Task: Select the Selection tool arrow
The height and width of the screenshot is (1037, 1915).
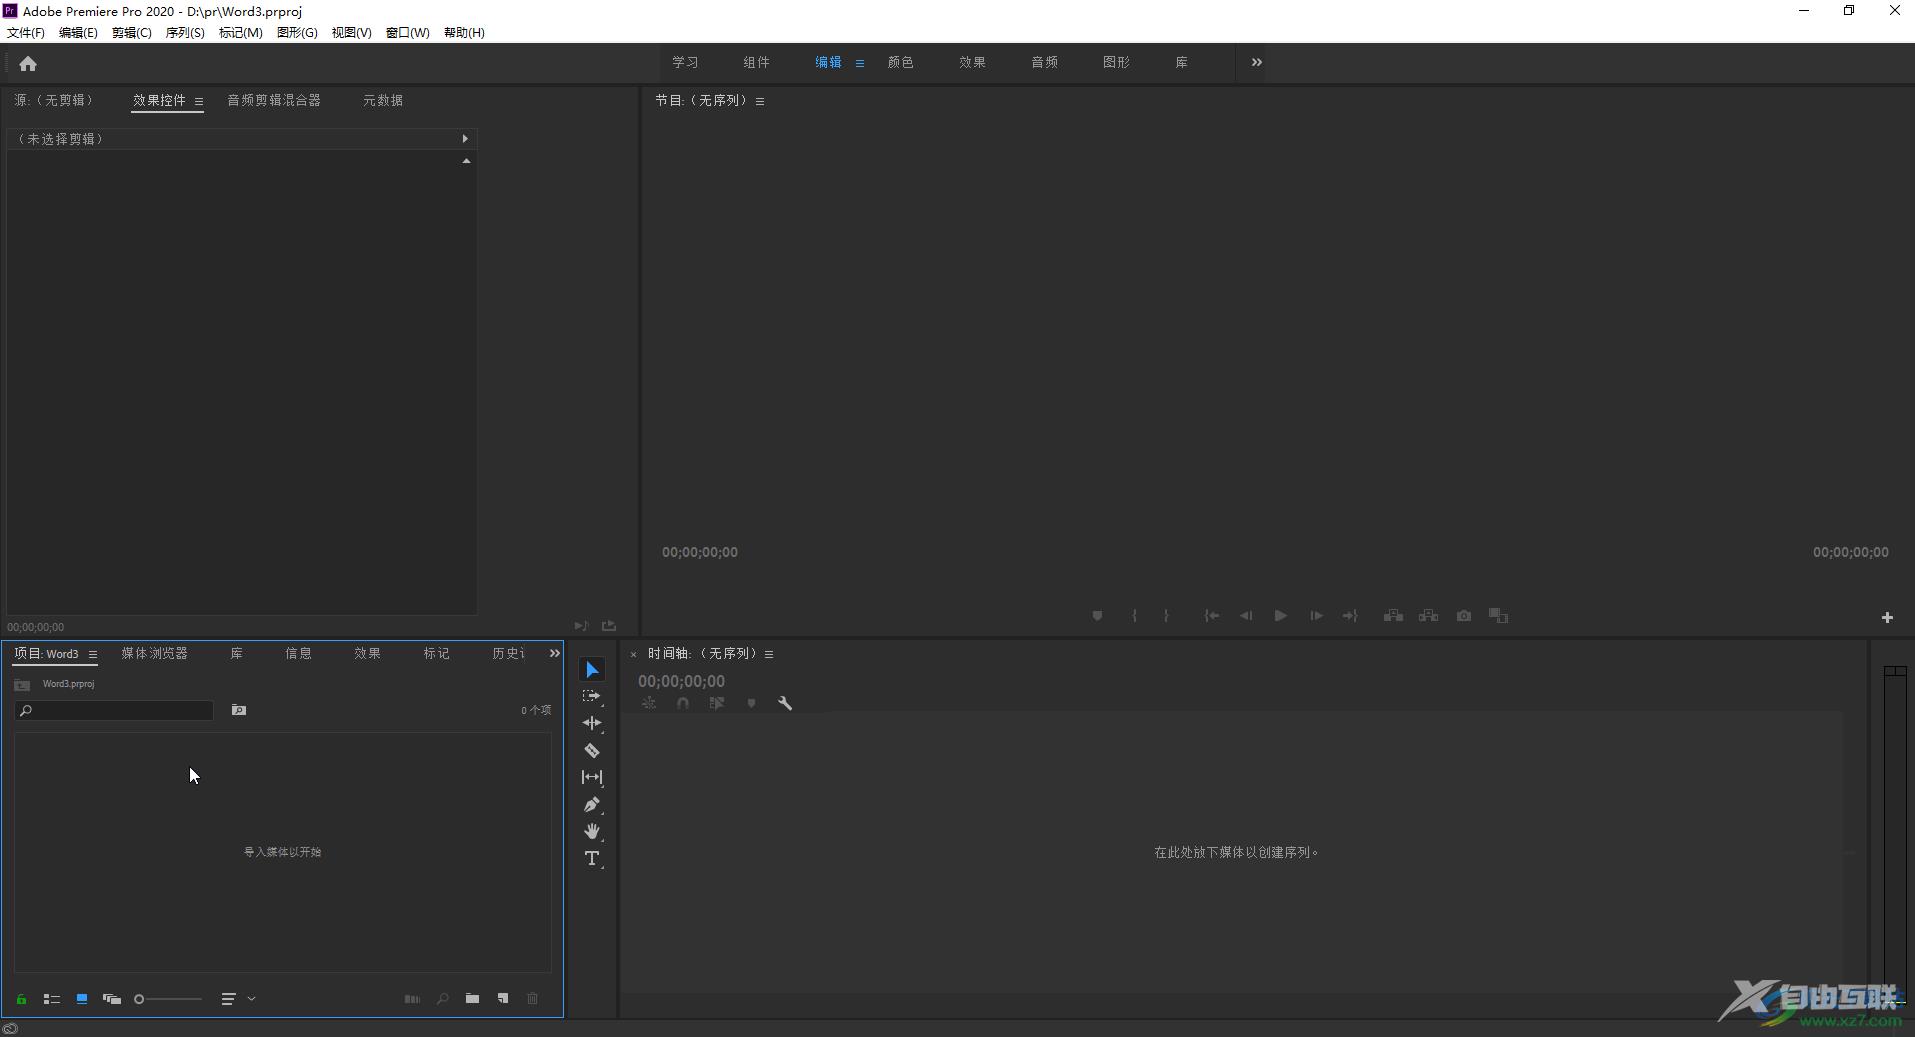Action: coord(592,669)
